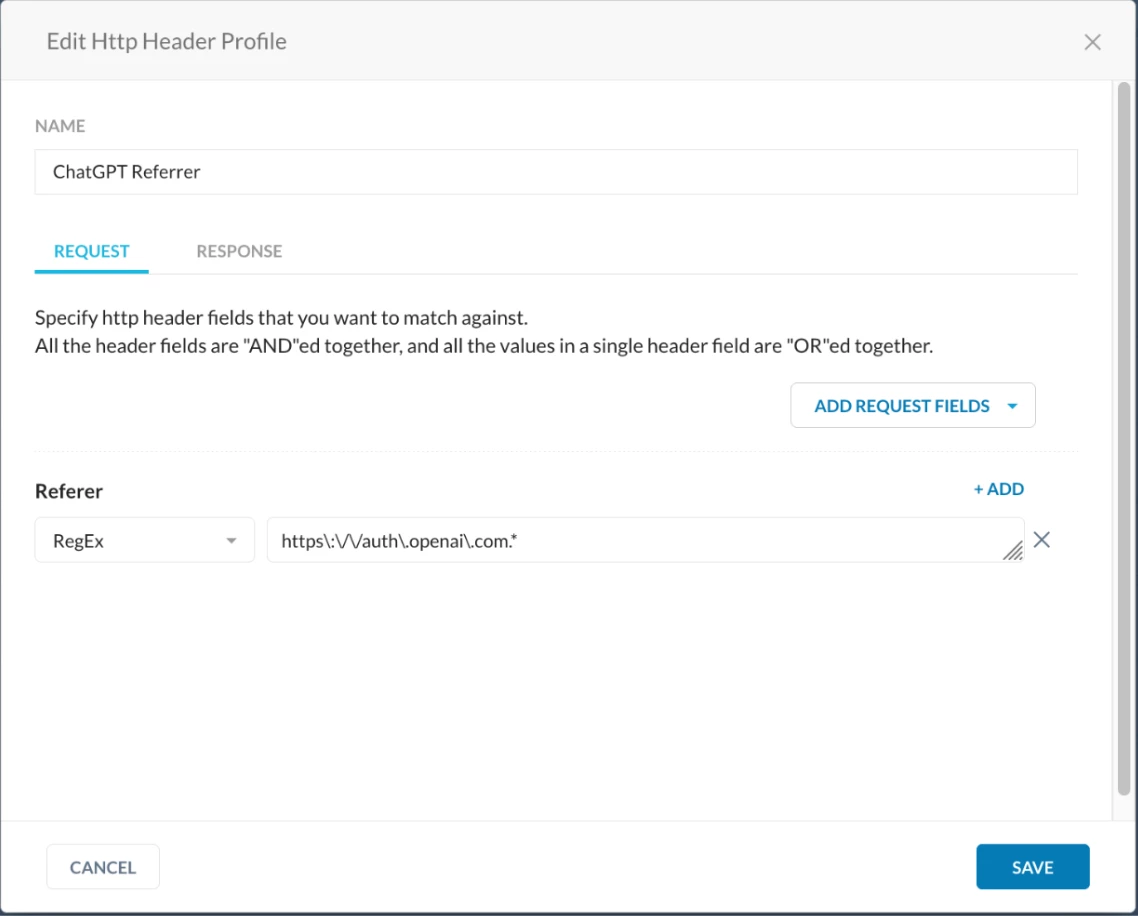The height and width of the screenshot is (916, 1138).
Task: Click the NAME label
Action: 60,126
